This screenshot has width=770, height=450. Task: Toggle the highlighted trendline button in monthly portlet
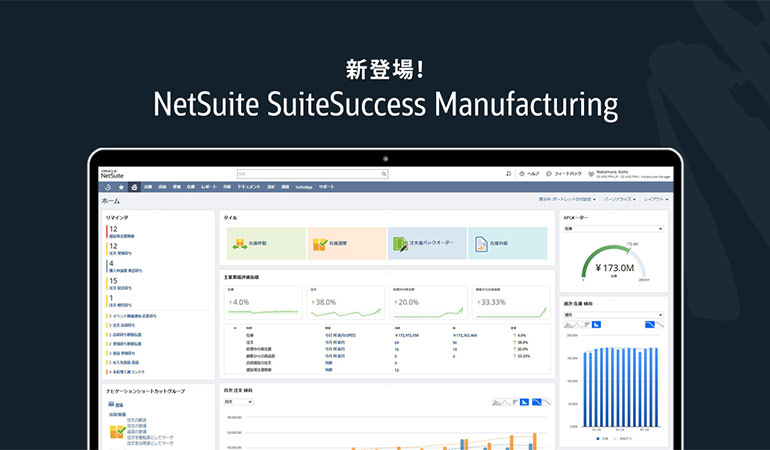(x=537, y=402)
